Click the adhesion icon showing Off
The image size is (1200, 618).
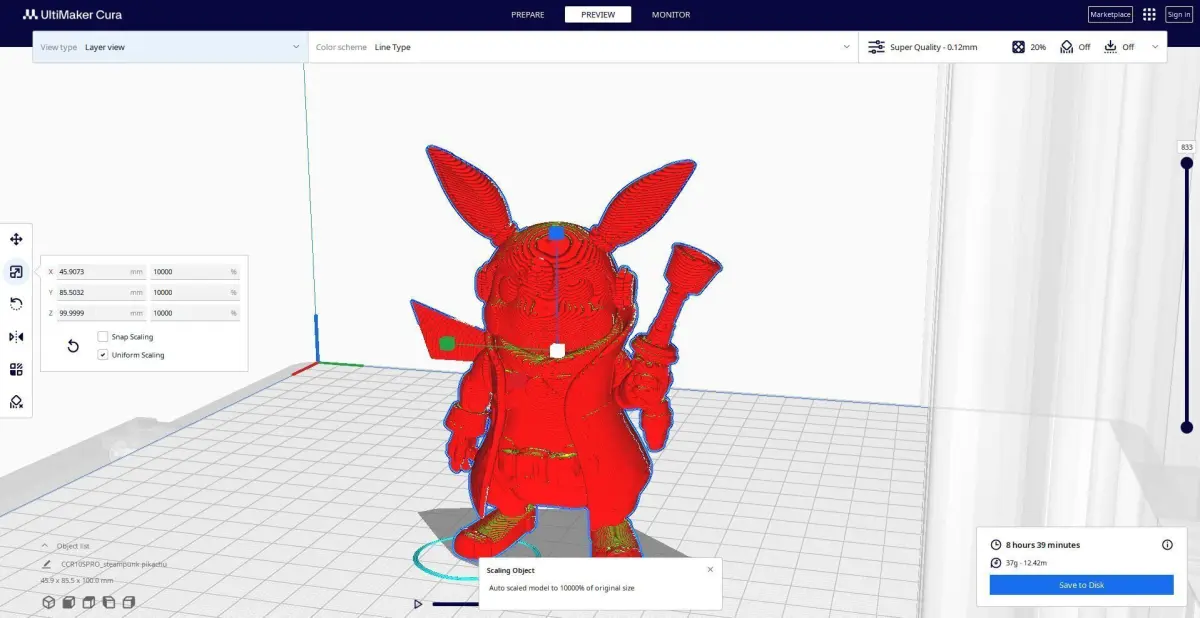click(1110, 47)
